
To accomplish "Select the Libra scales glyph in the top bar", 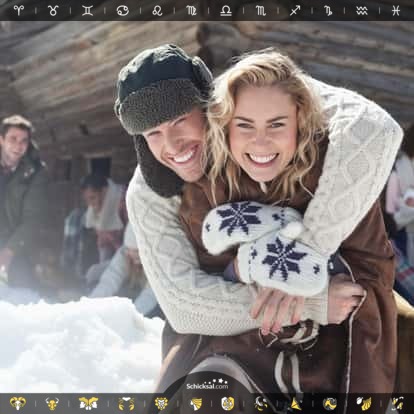I will coord(226,10).
